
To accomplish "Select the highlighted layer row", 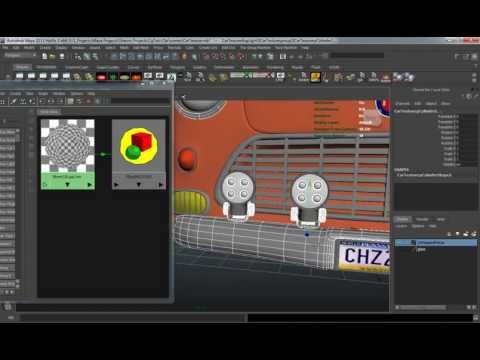I will pos(436,243).
